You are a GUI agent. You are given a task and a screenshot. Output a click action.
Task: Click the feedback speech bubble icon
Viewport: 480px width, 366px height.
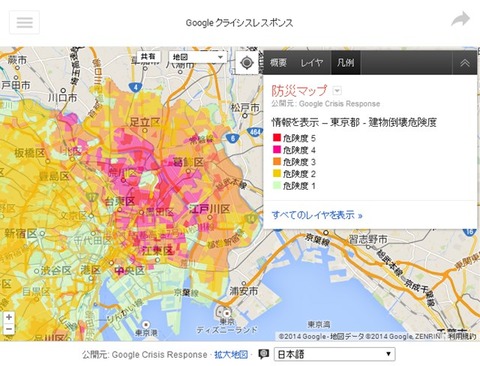pos(264,354)
